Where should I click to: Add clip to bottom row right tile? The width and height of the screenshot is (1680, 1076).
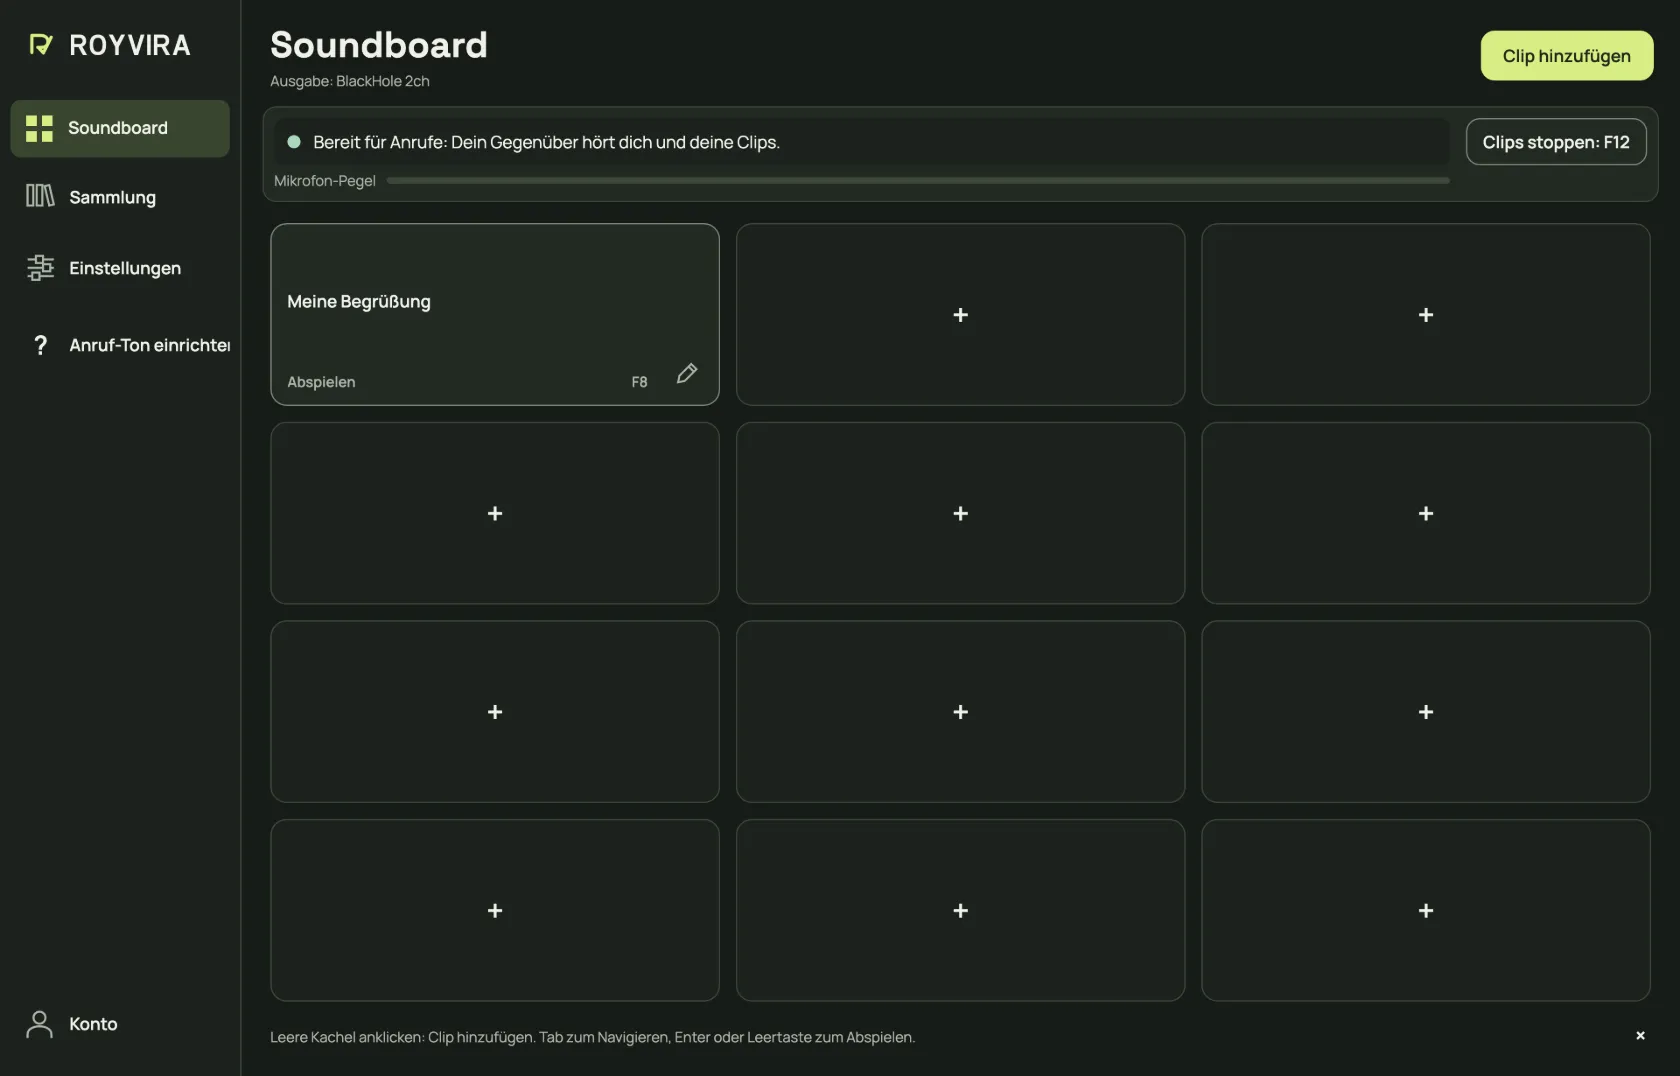1426,910
